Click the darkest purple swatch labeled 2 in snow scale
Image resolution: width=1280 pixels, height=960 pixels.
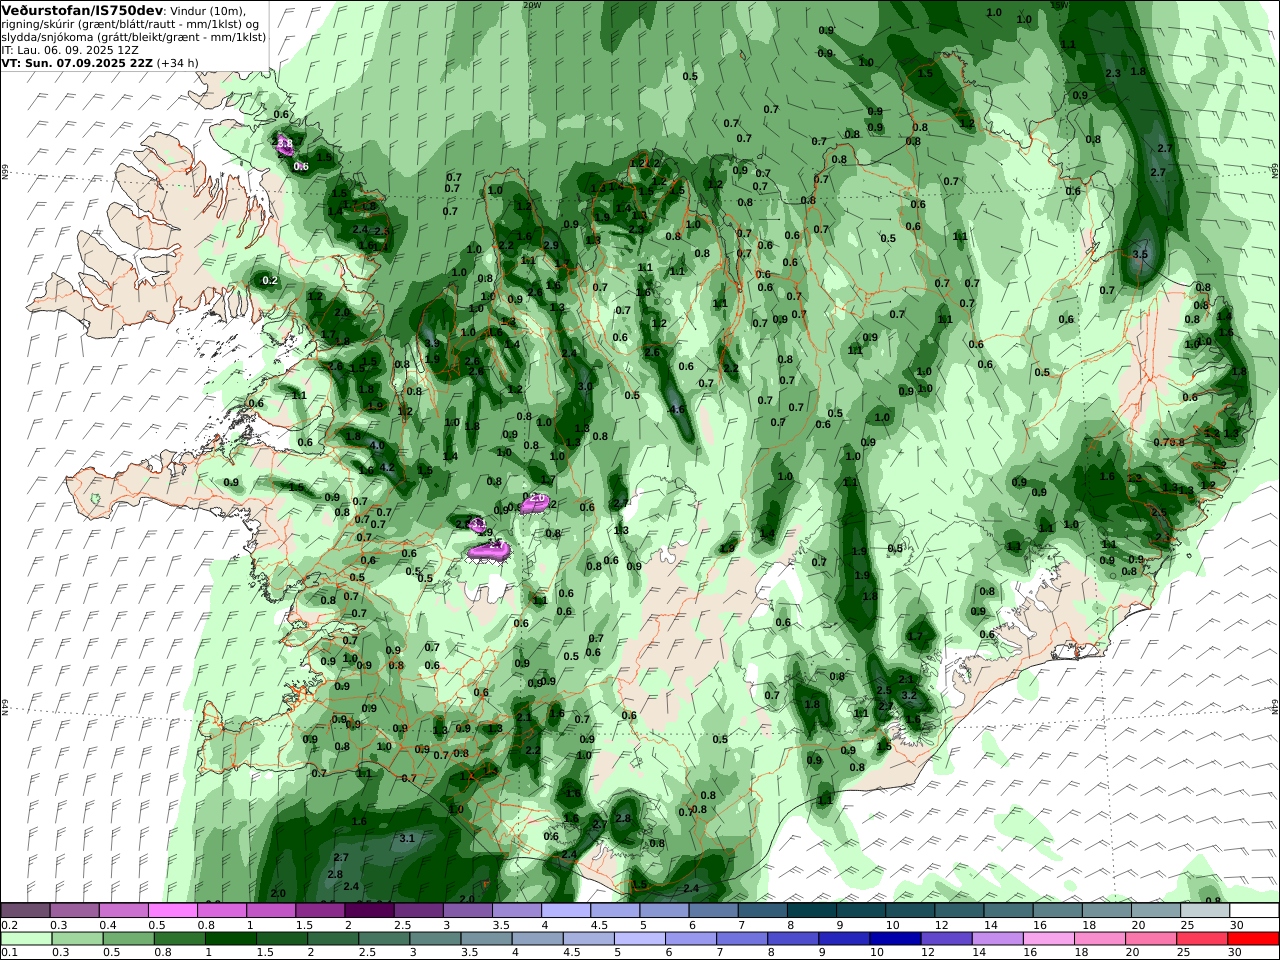pyautogui.click(x=369, y=910)
